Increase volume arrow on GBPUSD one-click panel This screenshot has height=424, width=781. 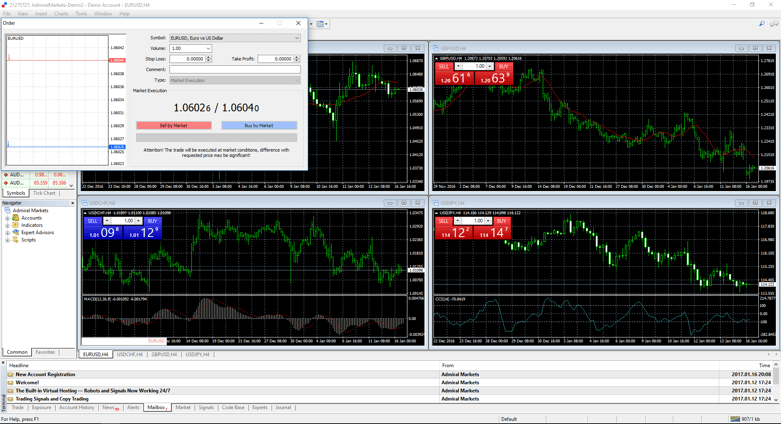[490, 66]
